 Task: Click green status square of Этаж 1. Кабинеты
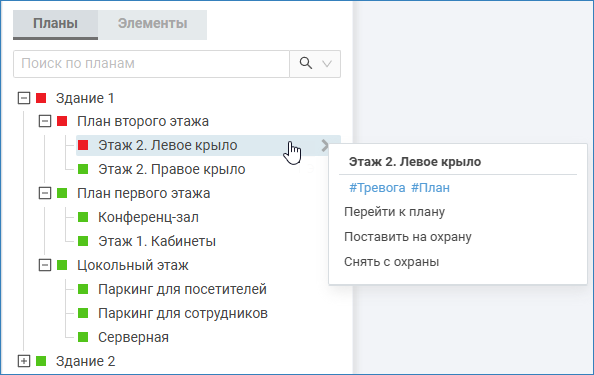(x=83, y=241)
